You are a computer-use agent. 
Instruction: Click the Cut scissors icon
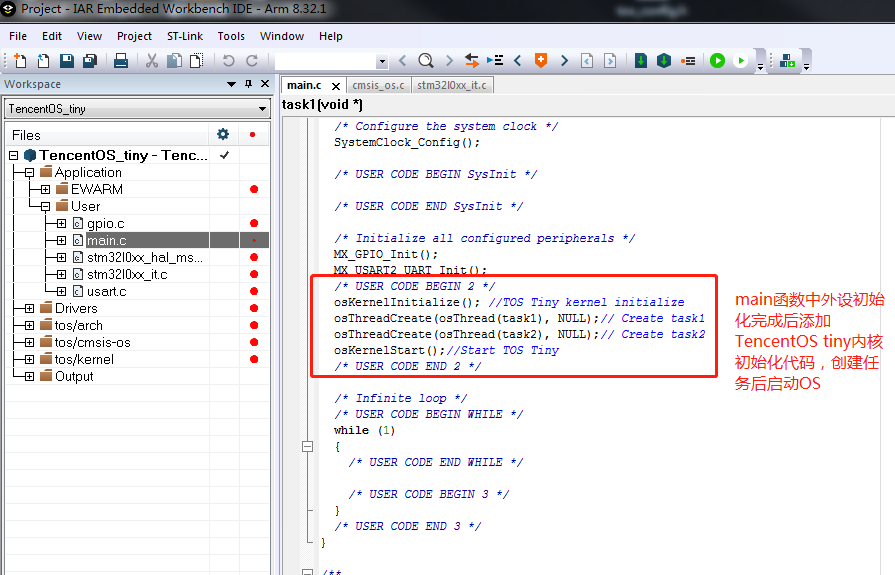(152, 61)
